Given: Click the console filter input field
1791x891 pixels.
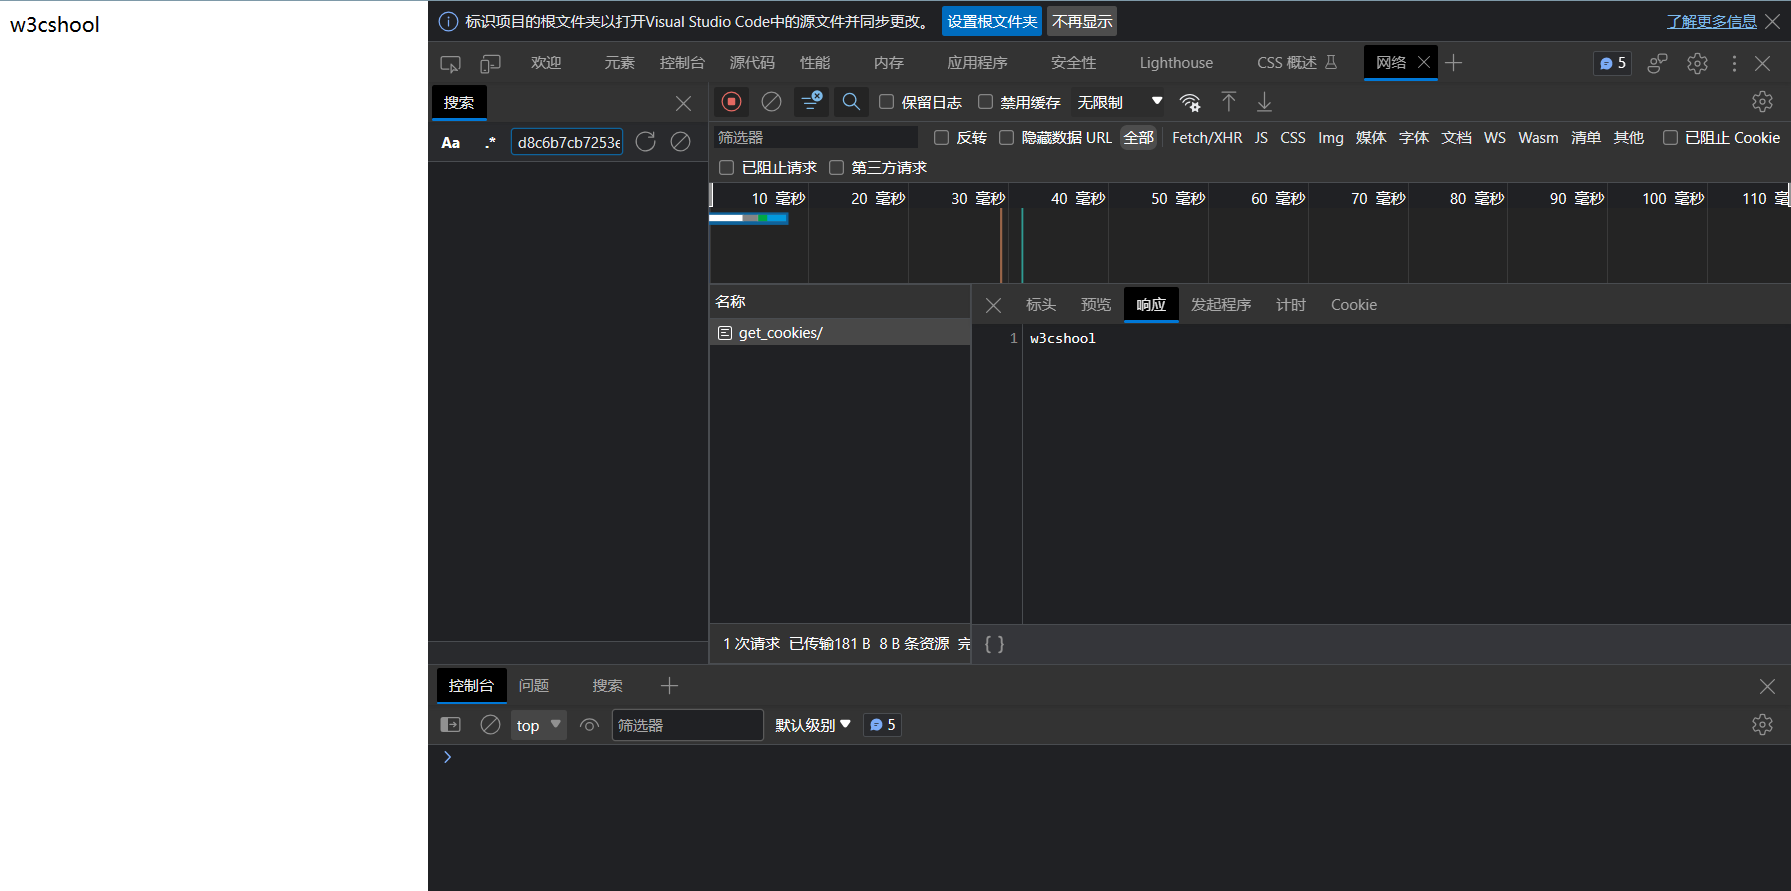Looking at the screenshot, I should point(687,725).
